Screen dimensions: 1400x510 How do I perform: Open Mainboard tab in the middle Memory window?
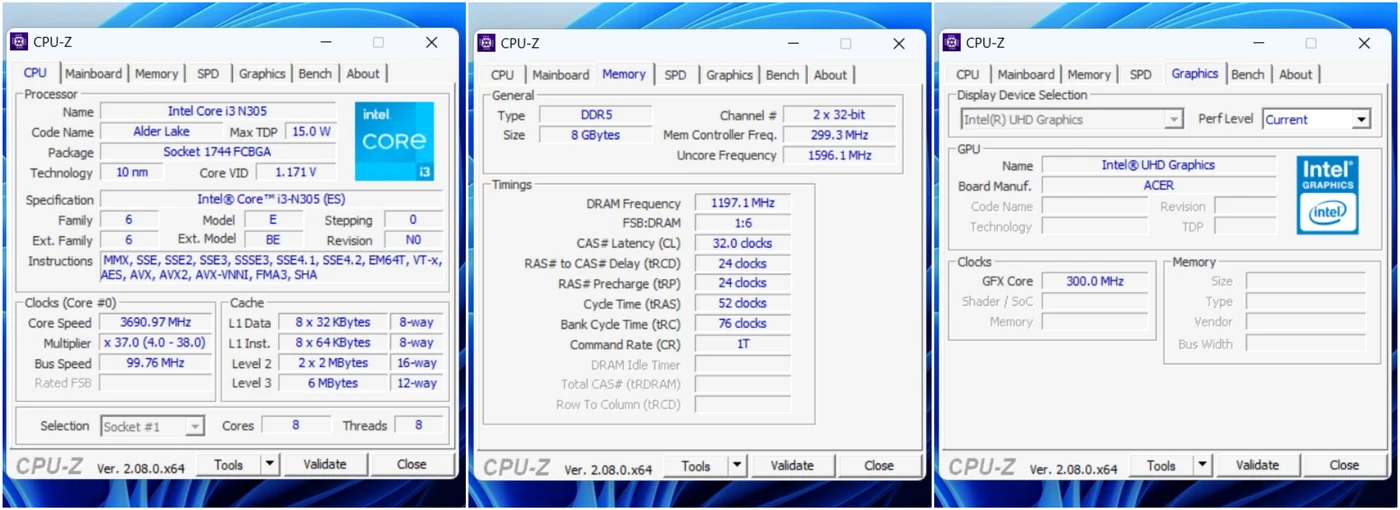pos(560,75)
